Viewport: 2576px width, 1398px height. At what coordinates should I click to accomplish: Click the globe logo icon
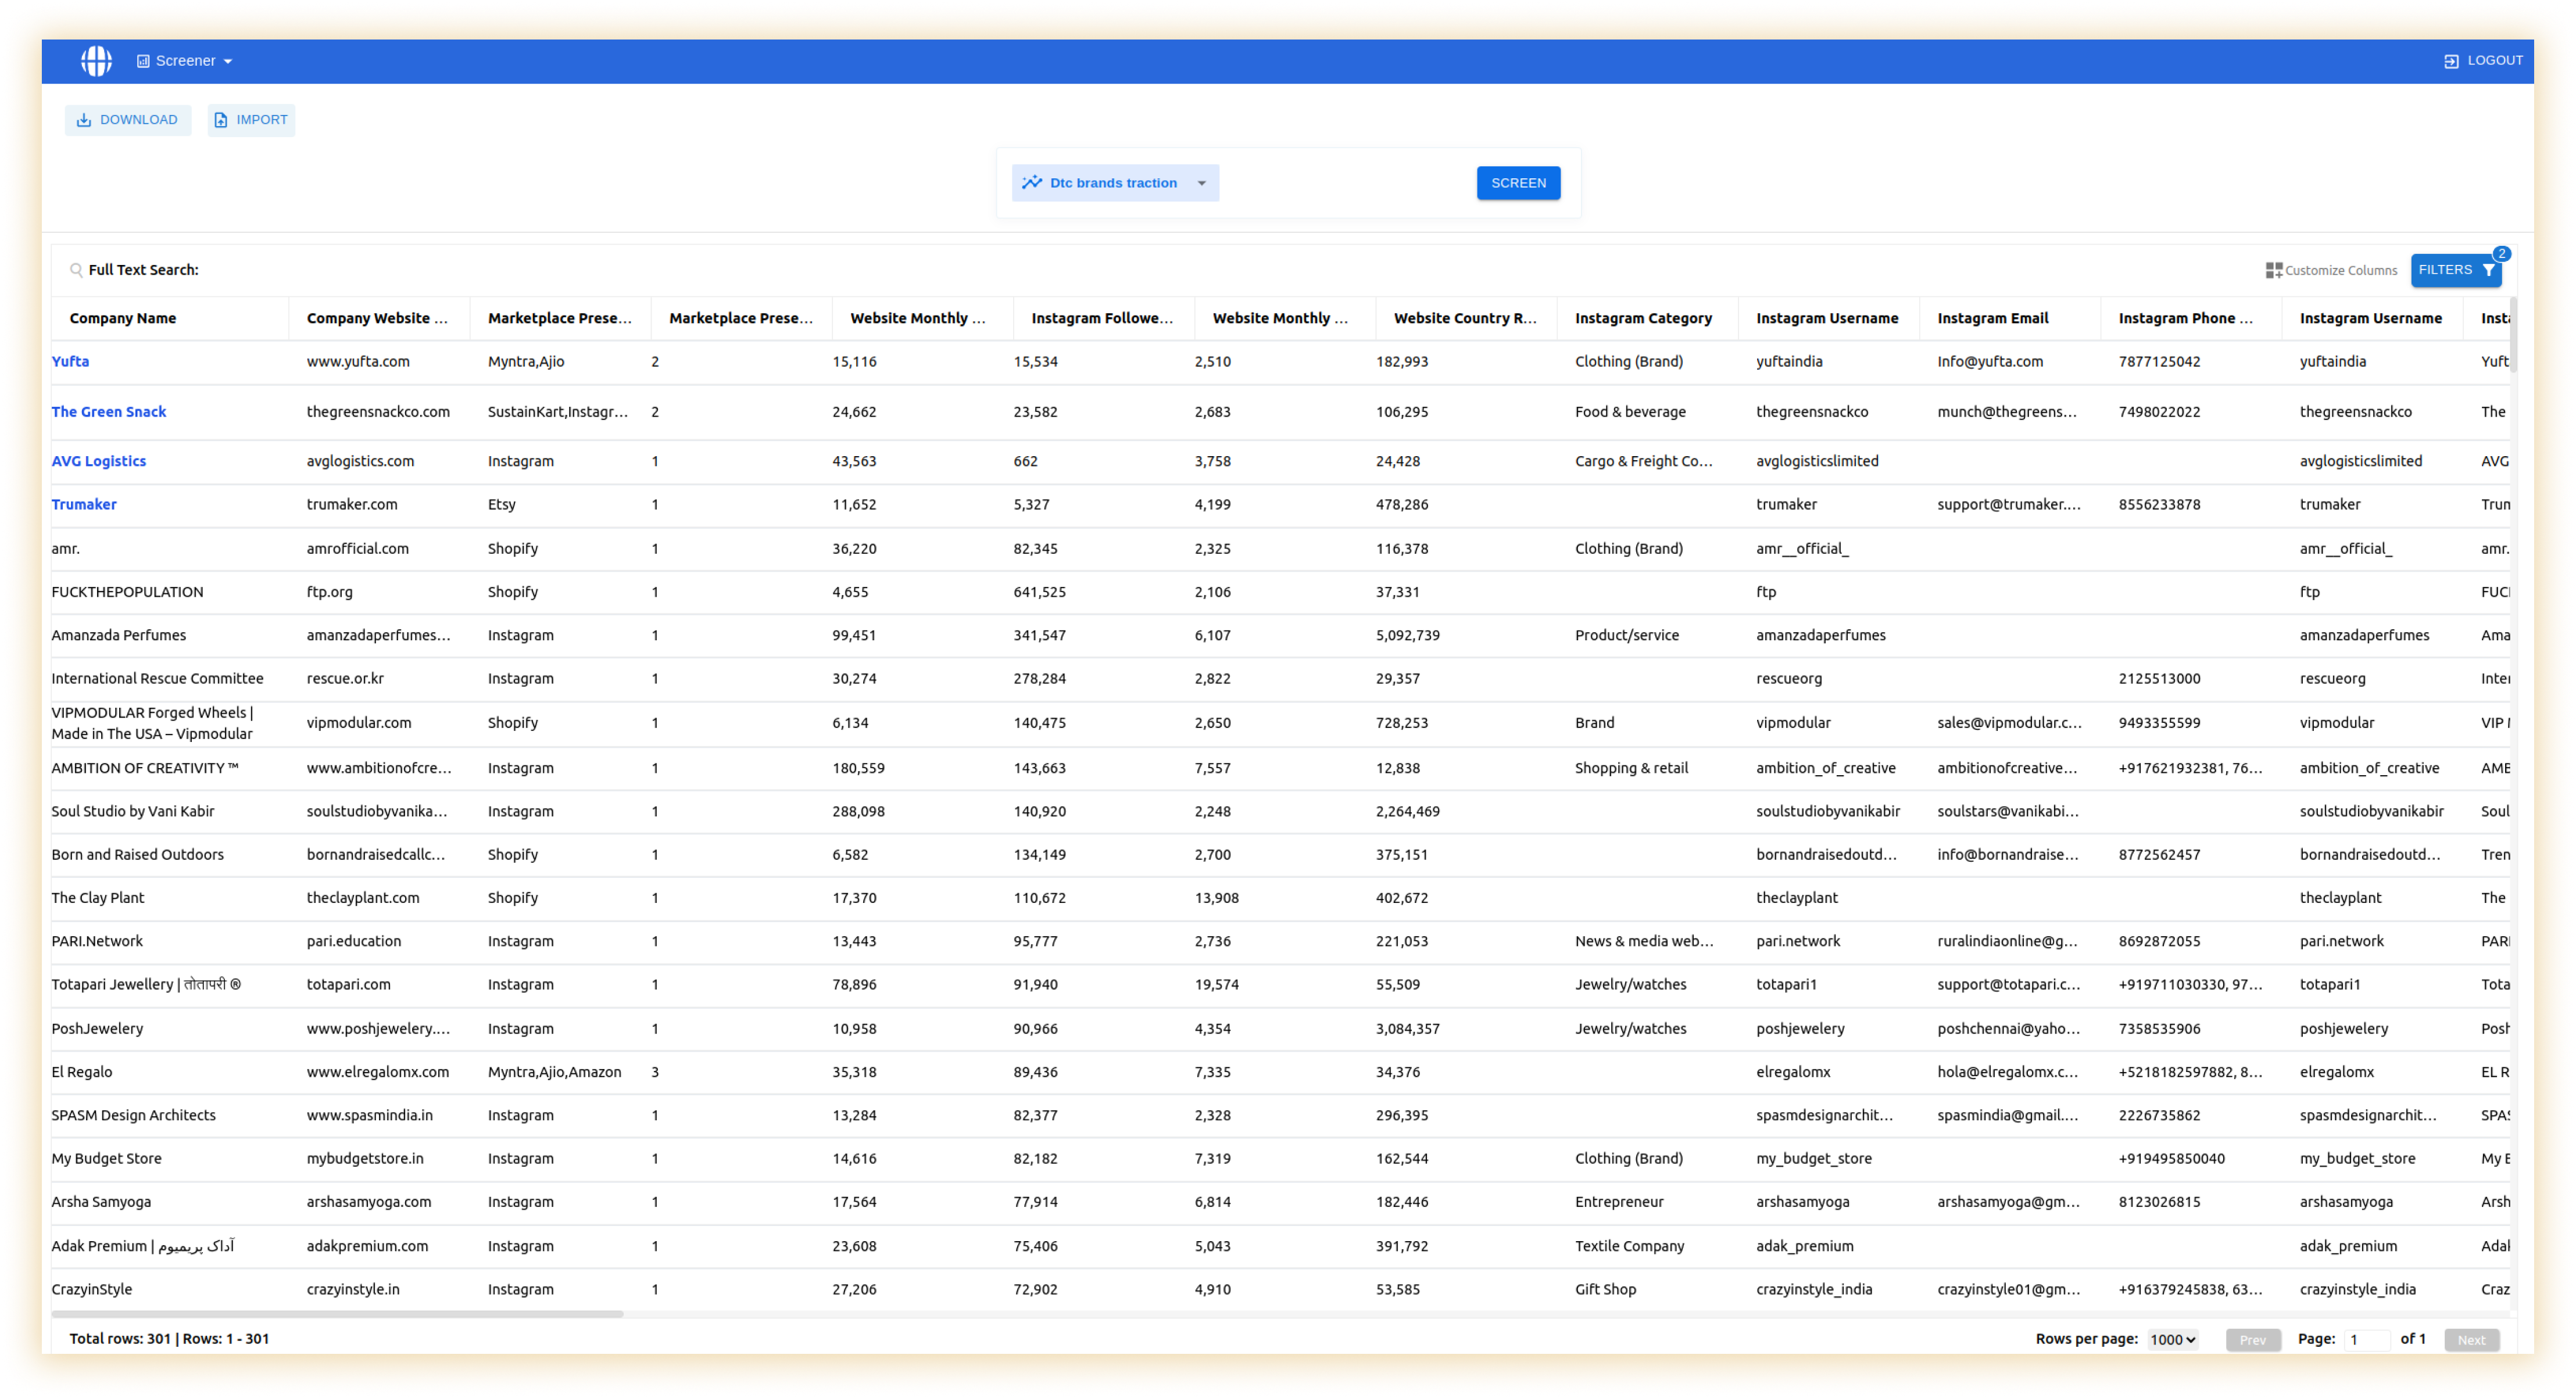96,61
